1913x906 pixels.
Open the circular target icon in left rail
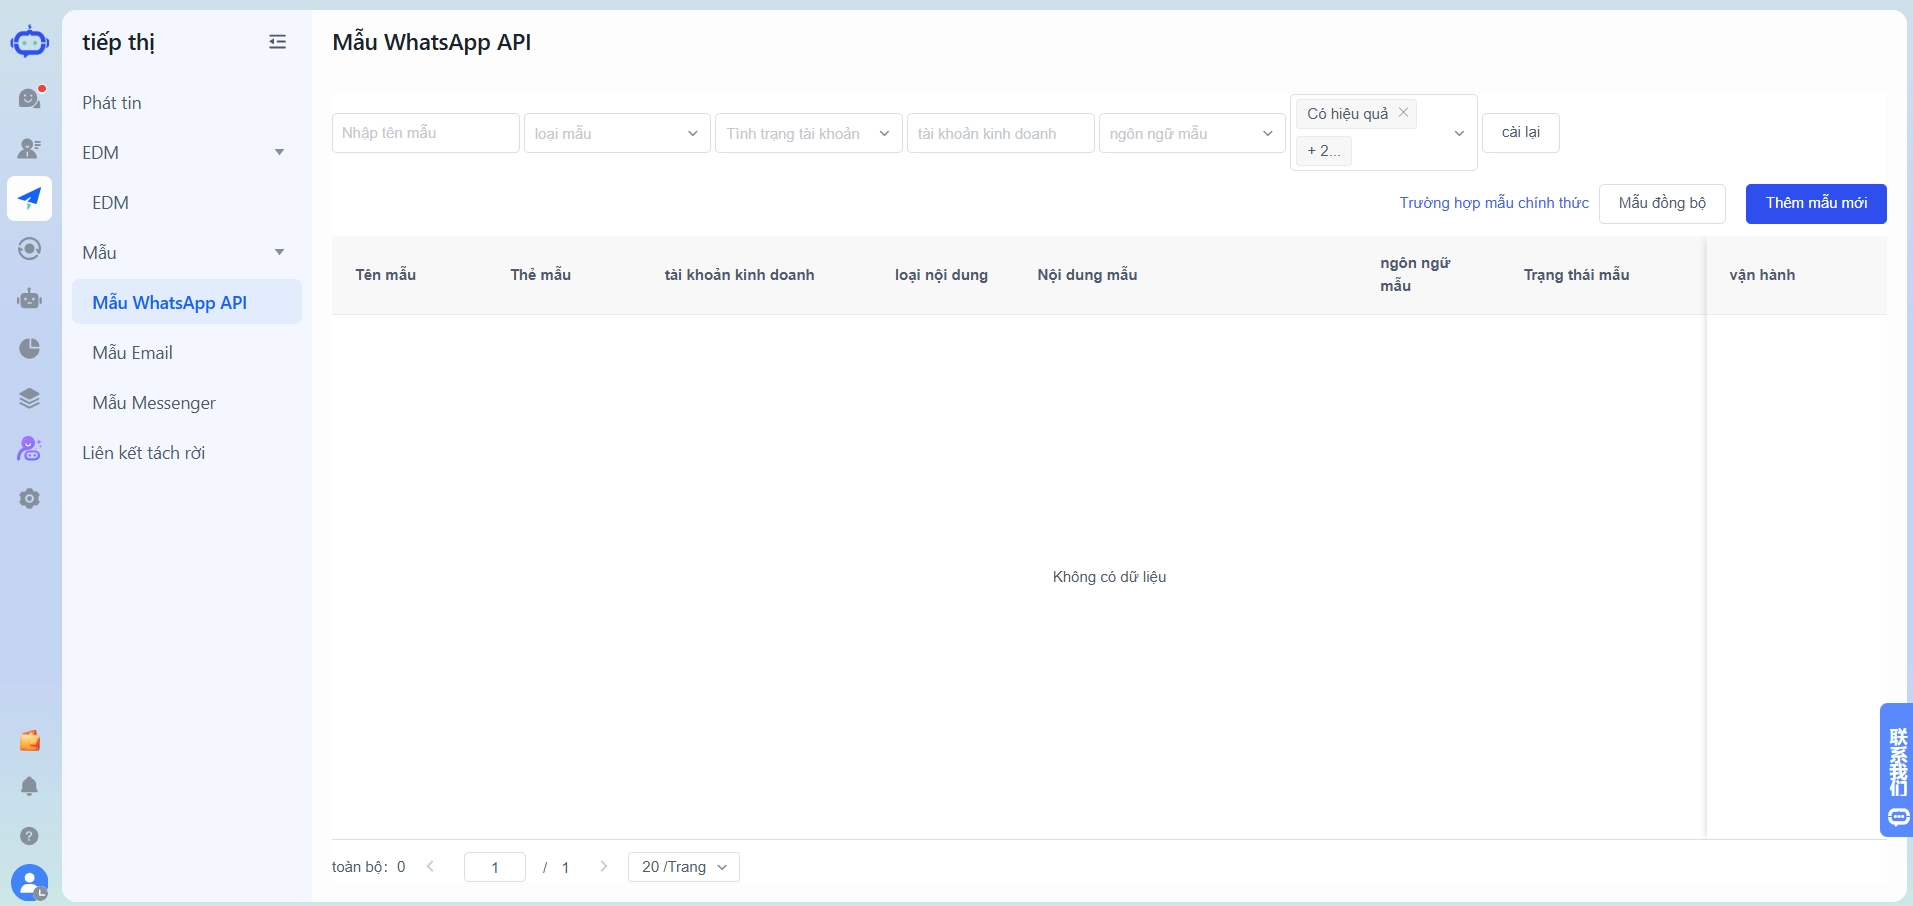click(x=30, y=248)
